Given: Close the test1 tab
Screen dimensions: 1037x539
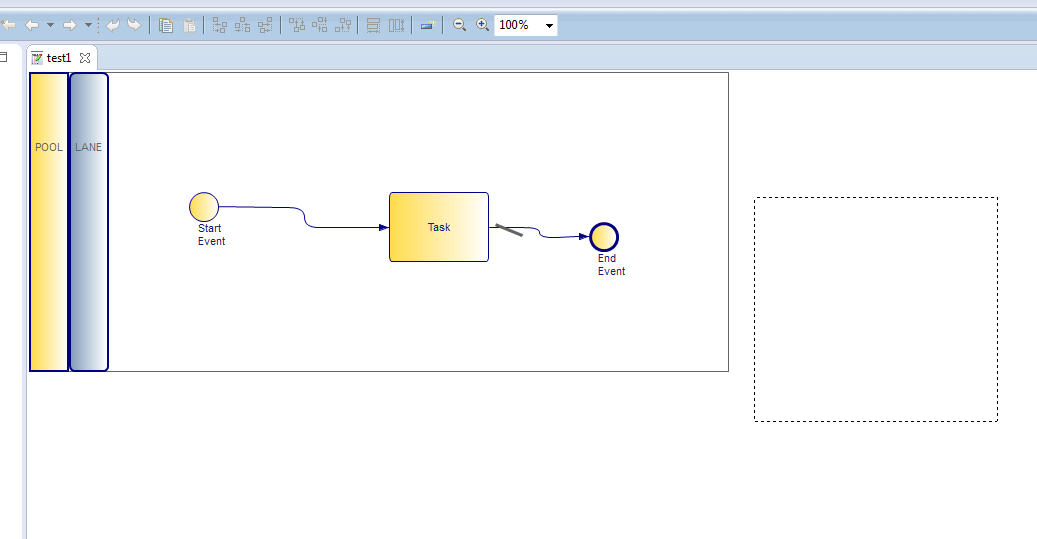Looking at the screenshot, I should tap(85, 58).
